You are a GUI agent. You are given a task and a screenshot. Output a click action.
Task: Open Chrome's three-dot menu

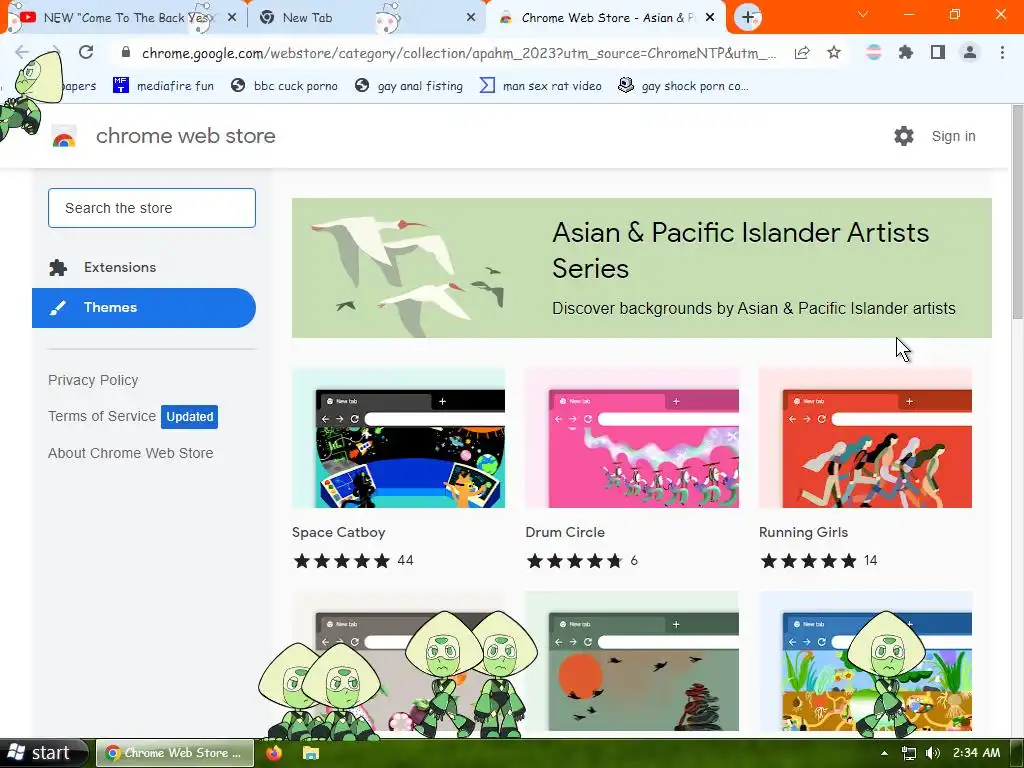pos(1002,53)
